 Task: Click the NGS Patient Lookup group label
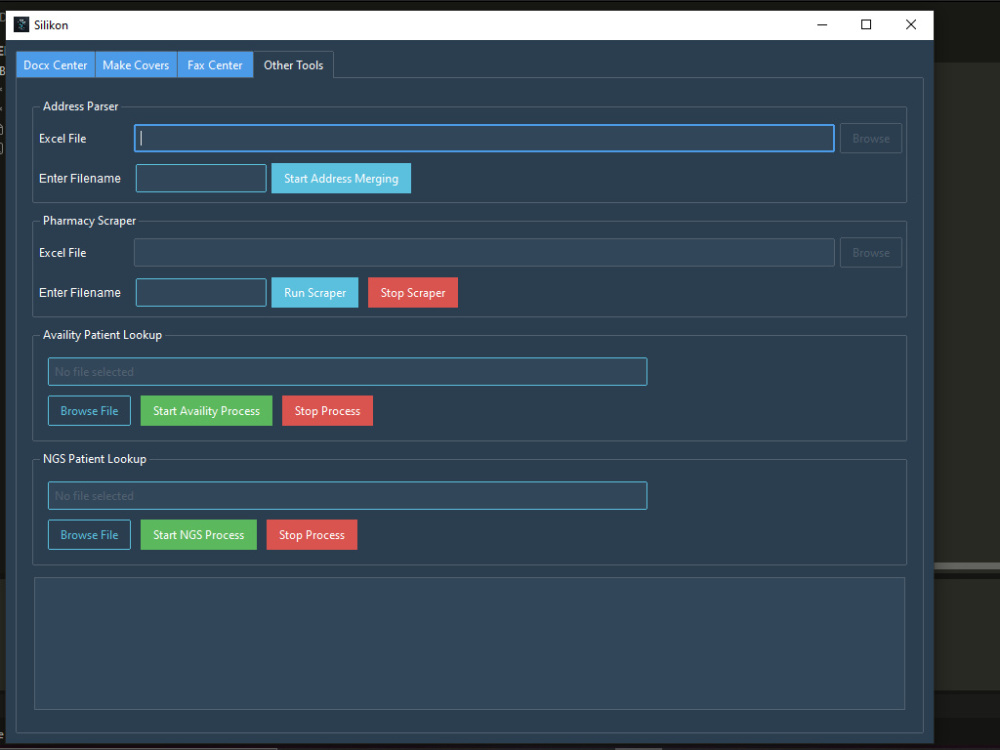[94, 459]
